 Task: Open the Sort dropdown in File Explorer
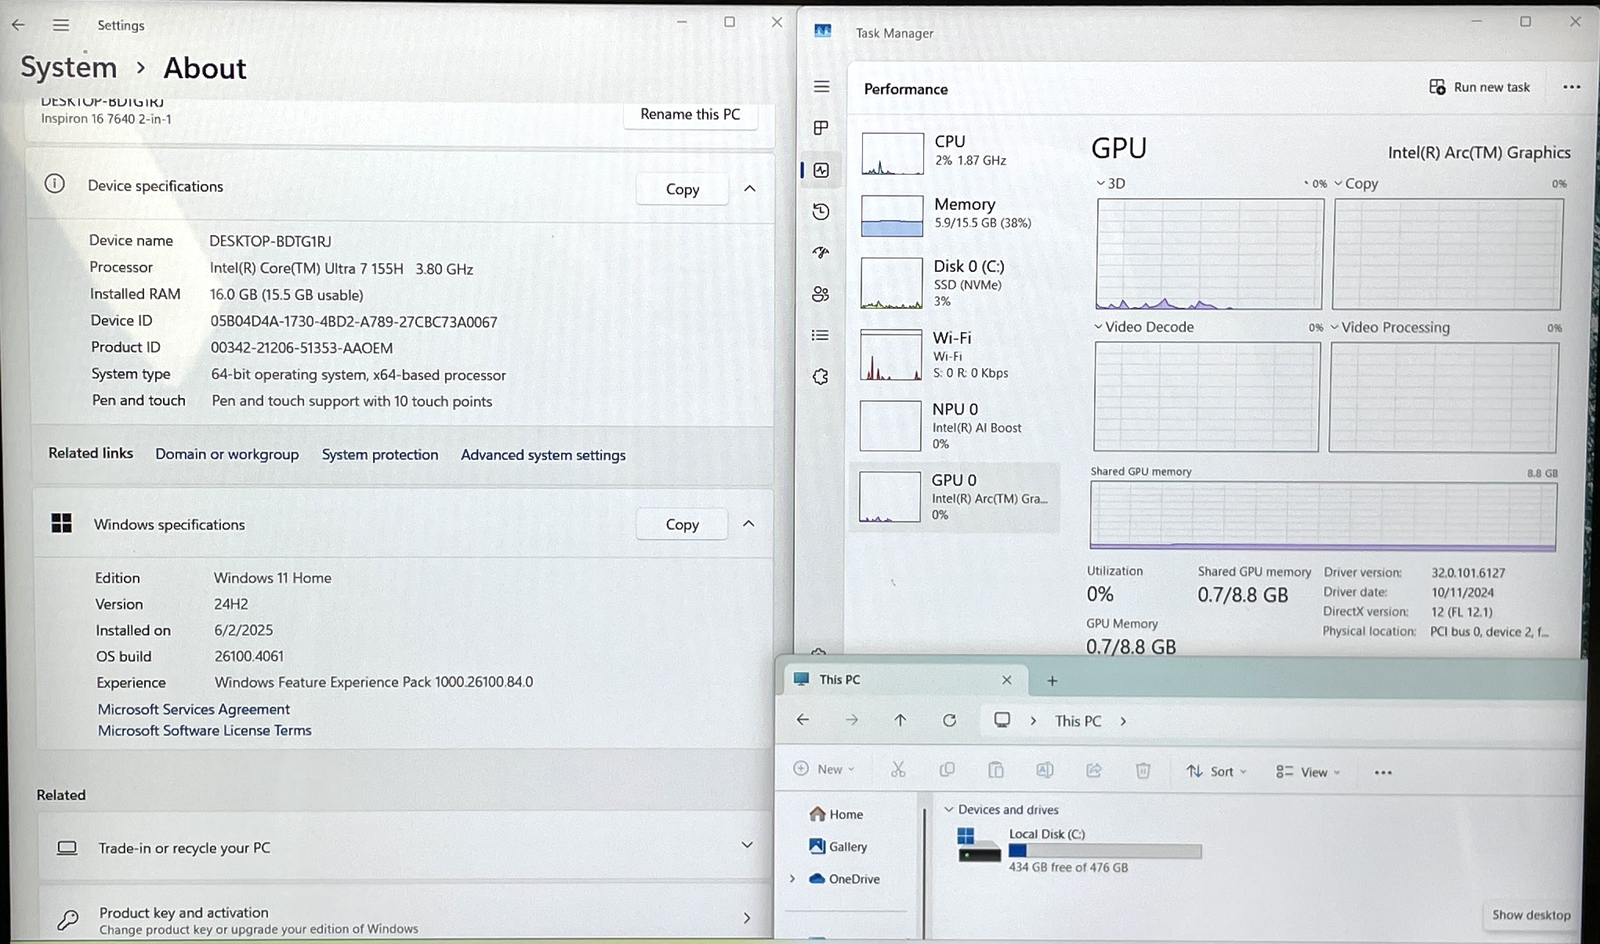coord(1217,771)
